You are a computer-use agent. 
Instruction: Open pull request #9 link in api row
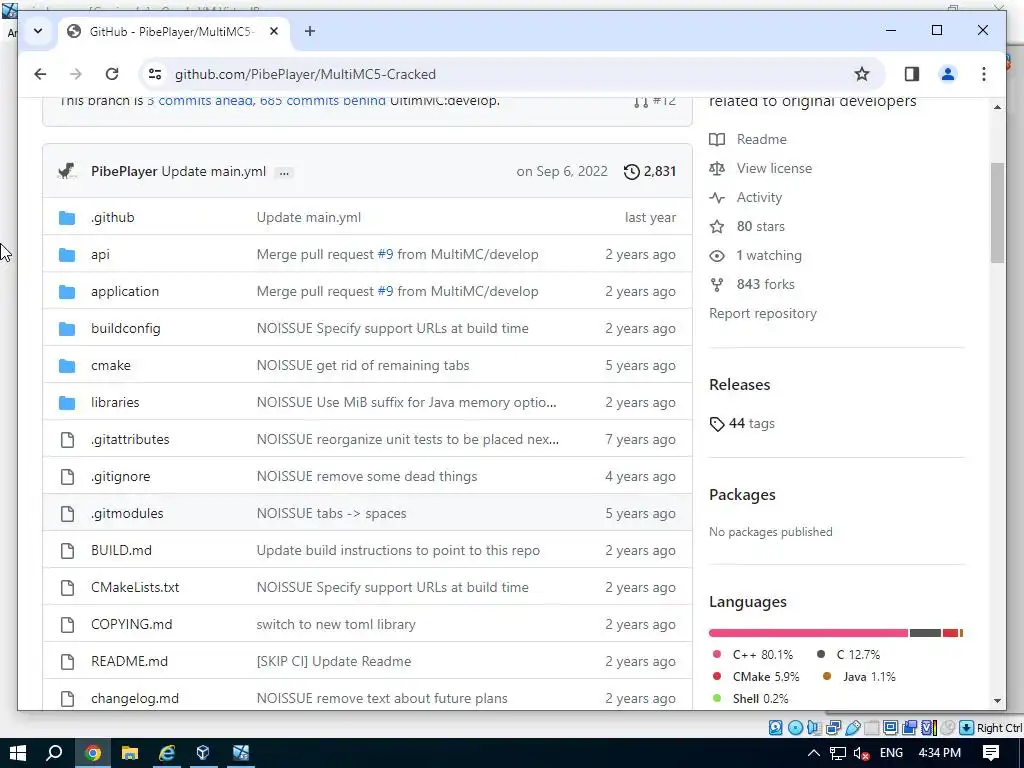click(385, 255)
